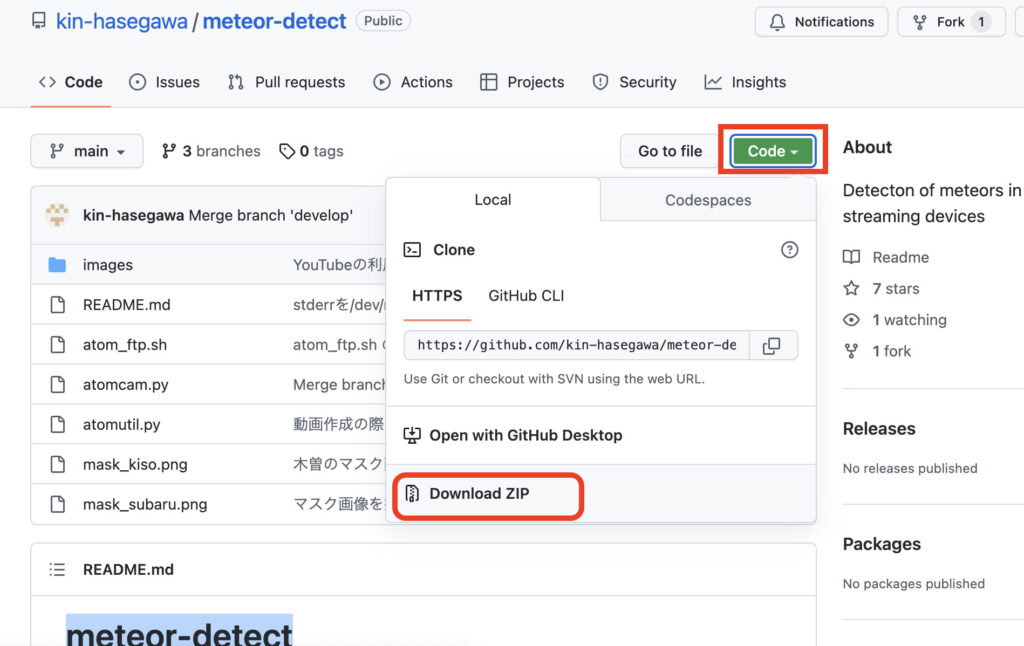1024x646 pixels.
Task: Open the Insights tab
Action: [x=745, y=82]
